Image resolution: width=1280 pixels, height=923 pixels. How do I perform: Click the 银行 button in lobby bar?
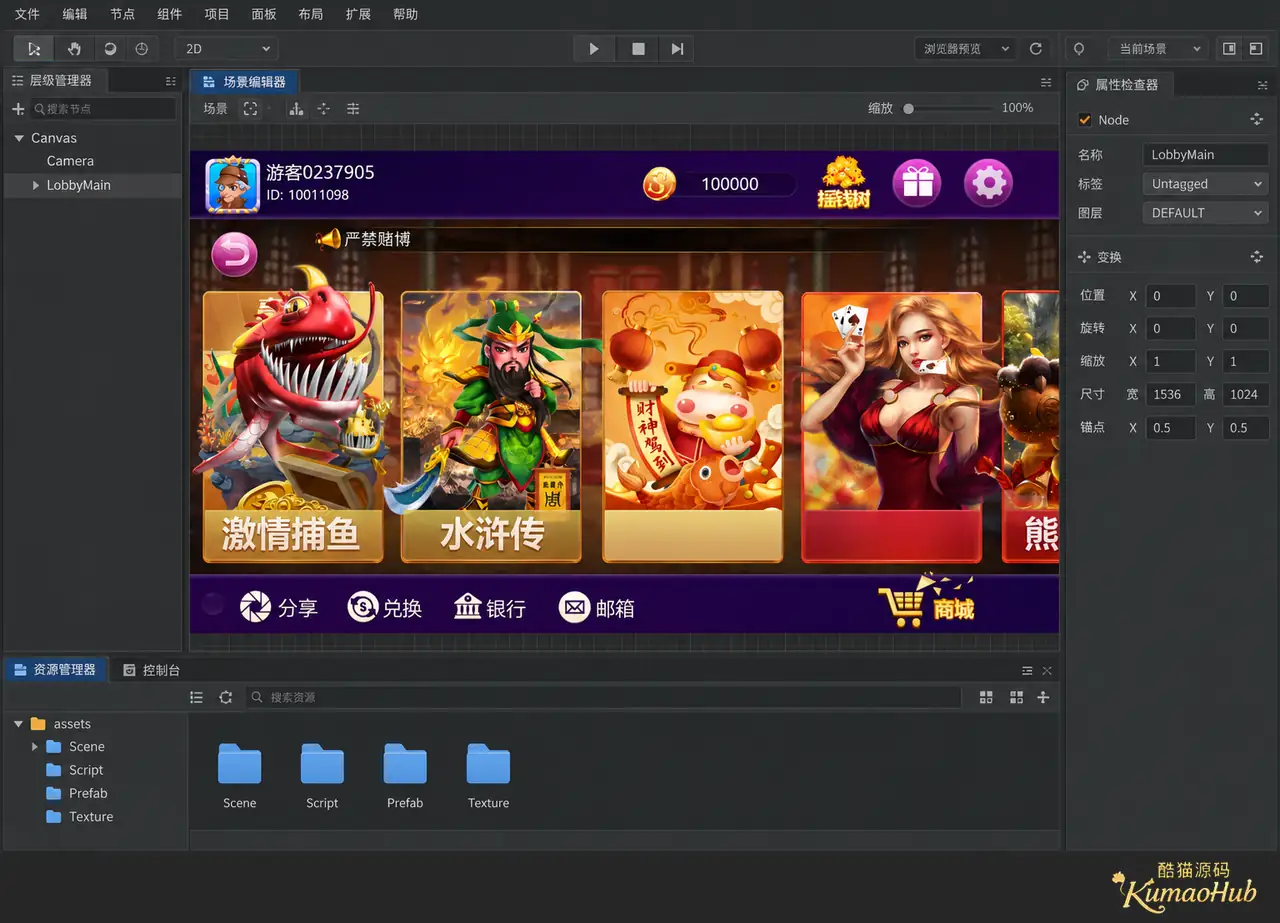point(489,607)
